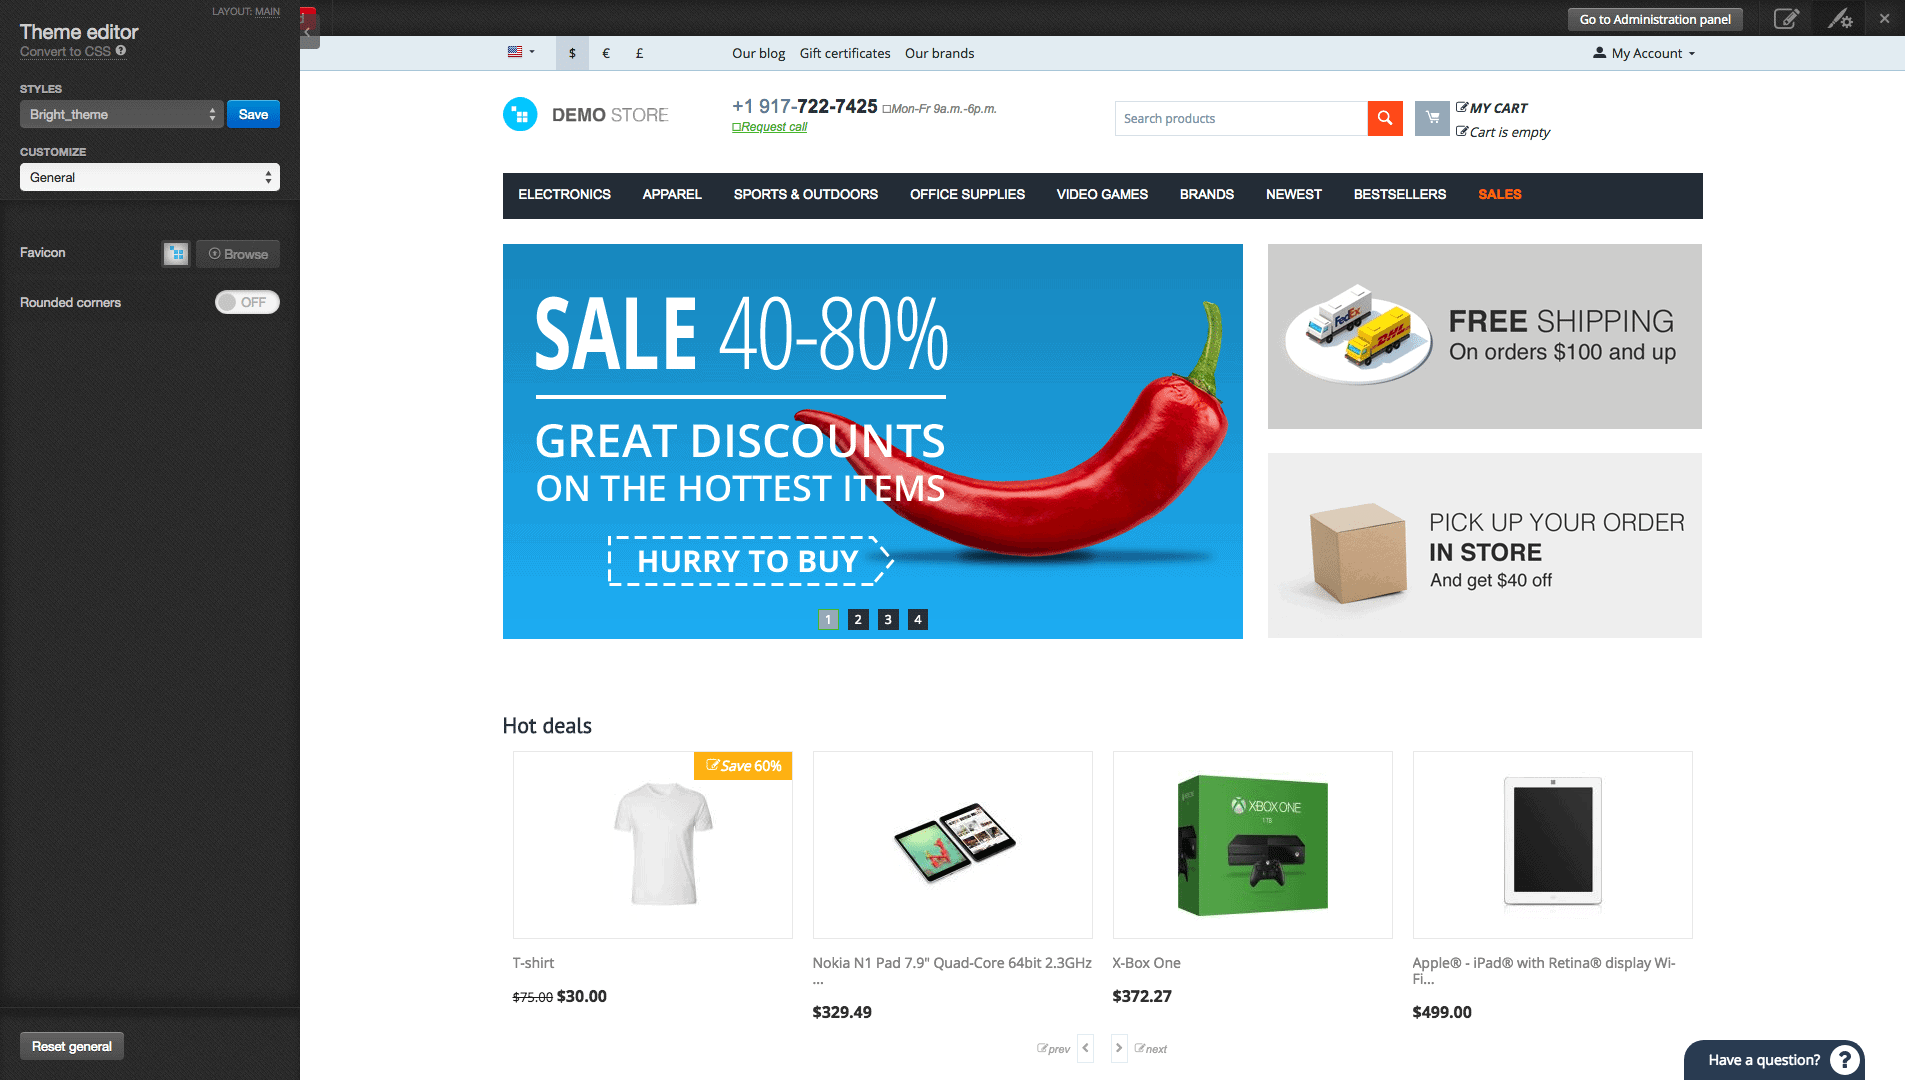Click the Demo Store logo icon

pyautogui.click(x=520, y=115)
